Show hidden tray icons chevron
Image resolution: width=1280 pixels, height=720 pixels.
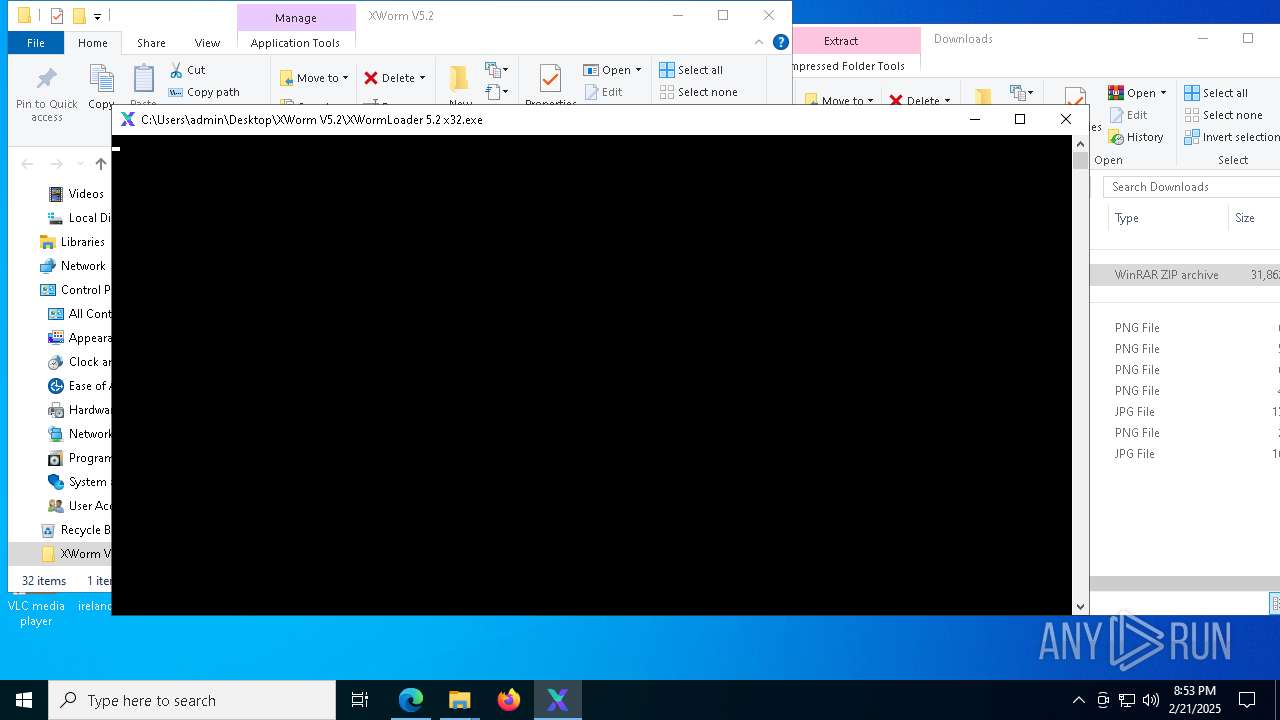(1078, 700)
